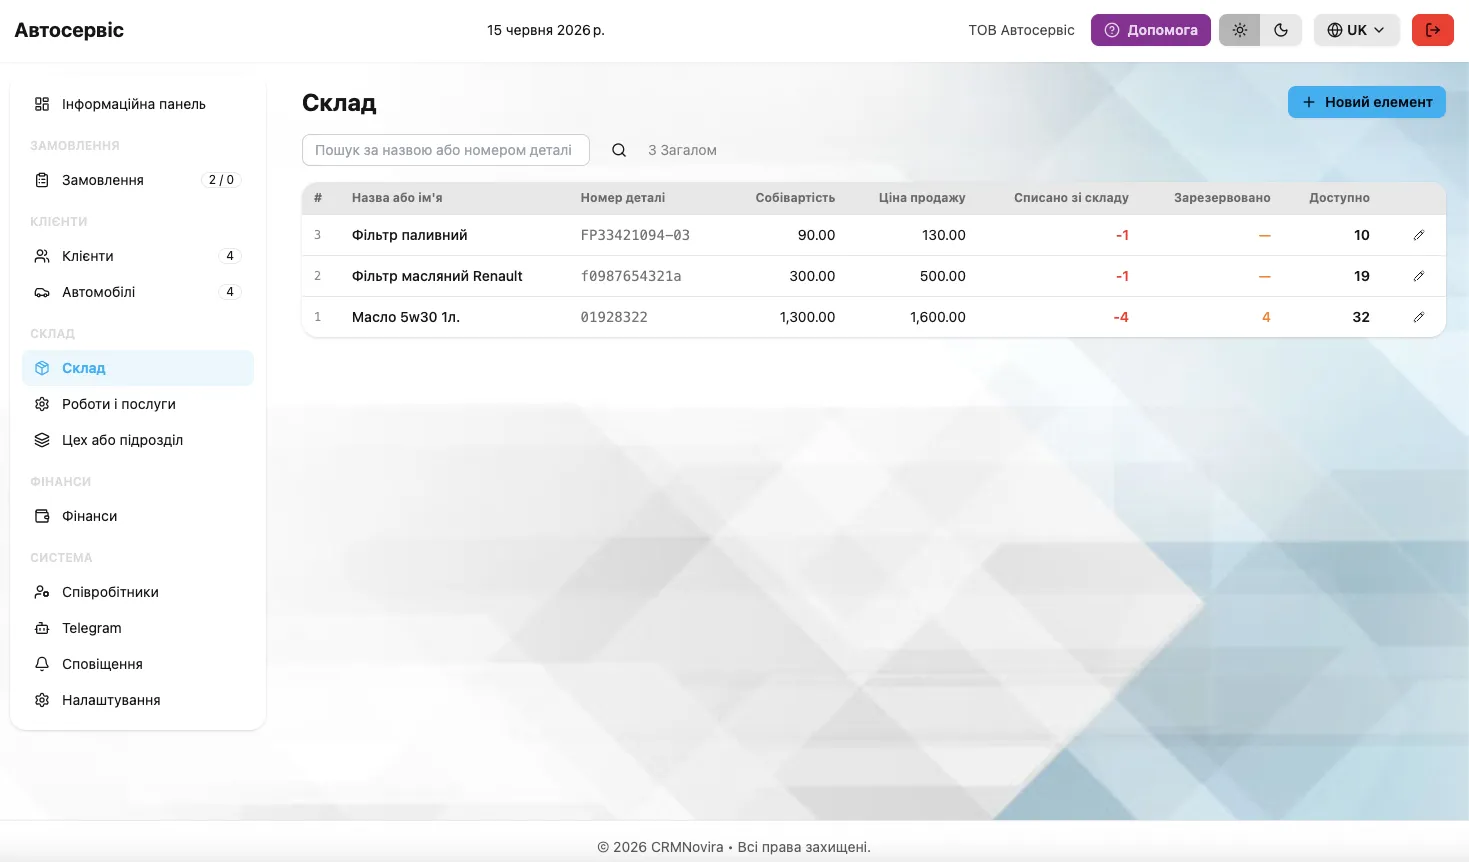Click the layers icon beside Цех або підрозділ

[42, 440]
